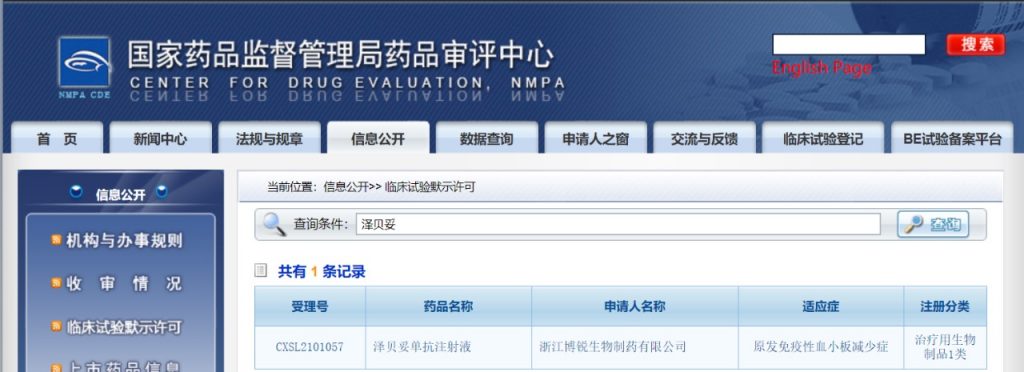Click the top site search box

tap(849, 44)
